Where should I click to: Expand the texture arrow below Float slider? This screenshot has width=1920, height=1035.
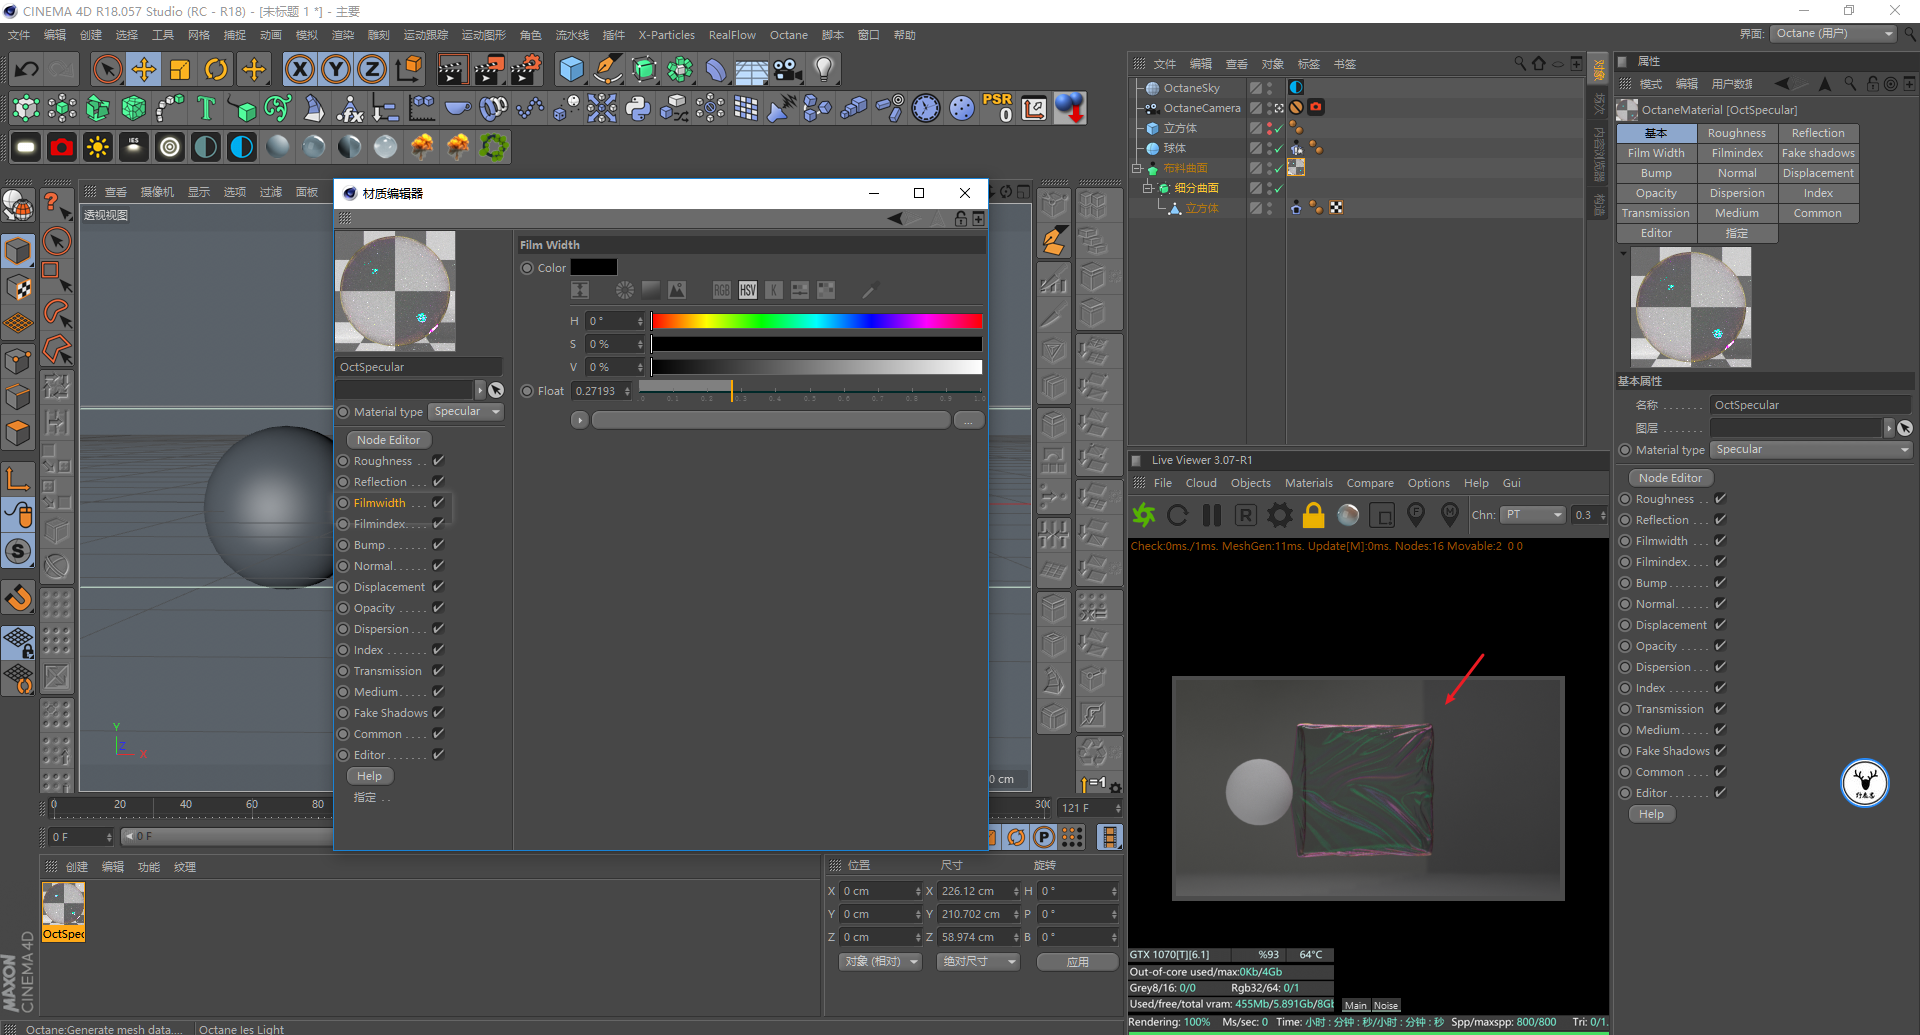tap(580, 421)
